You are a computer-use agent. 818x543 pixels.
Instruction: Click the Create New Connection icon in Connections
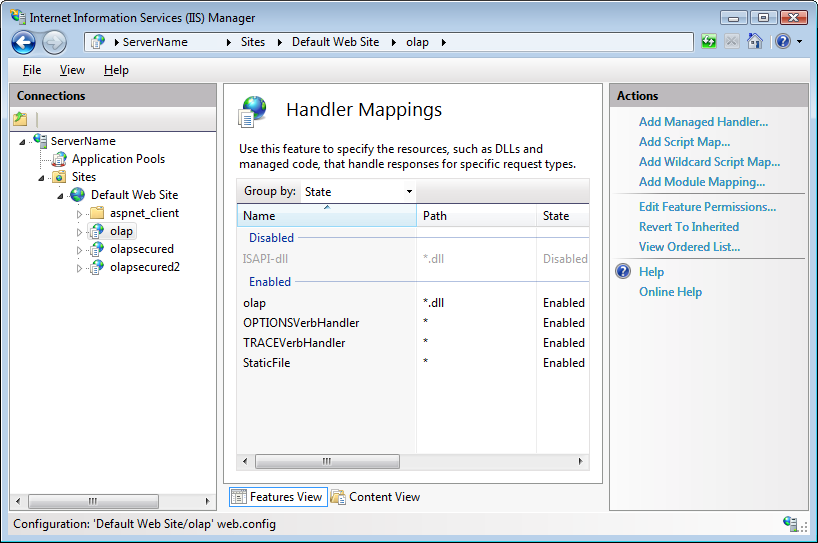coord(21,119)
